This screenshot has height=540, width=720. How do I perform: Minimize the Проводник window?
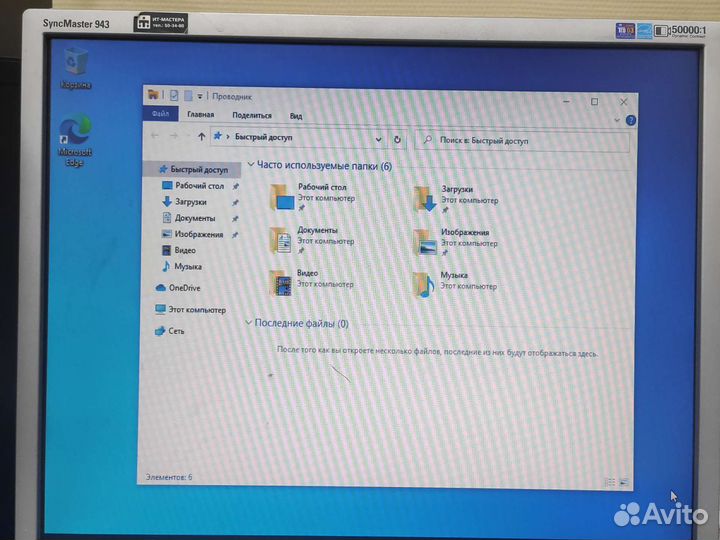pyautogui.click(x=567, y=101)
